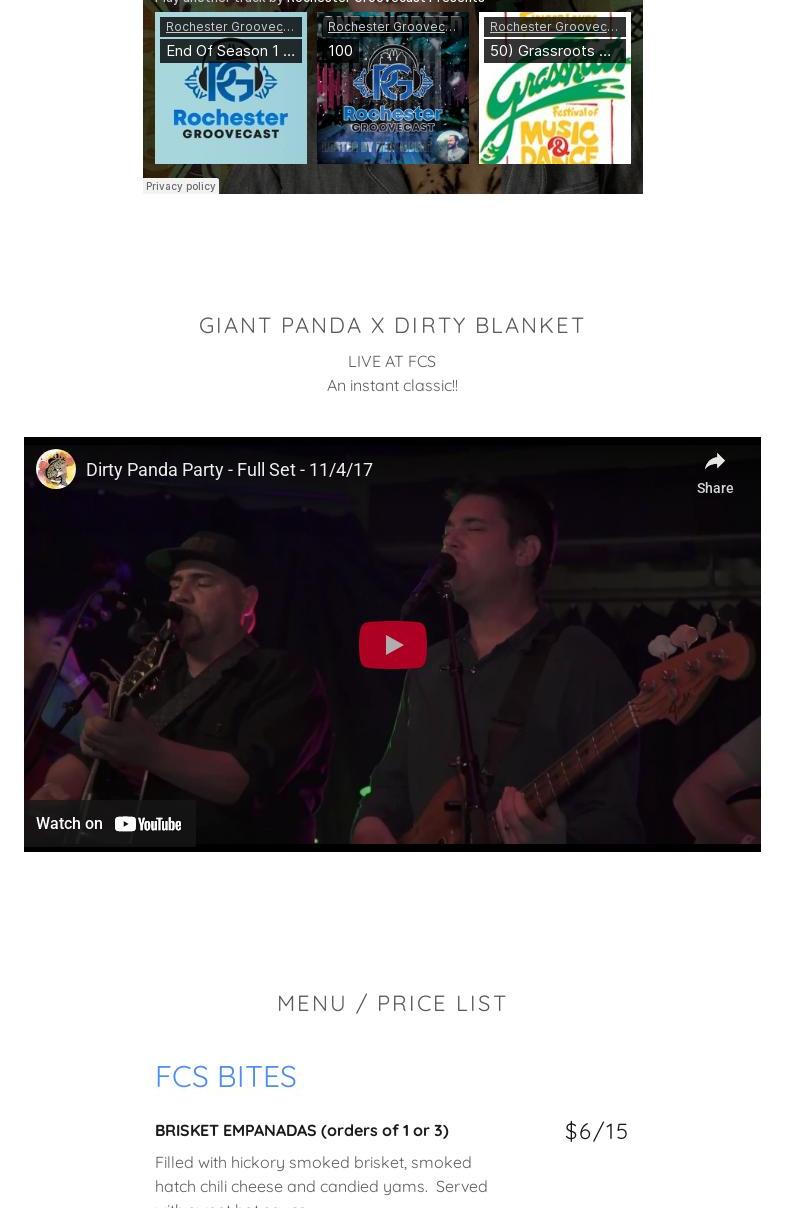Click the $6/15 price text
The image size is (785, 1208).
(x=596, y=1131)
